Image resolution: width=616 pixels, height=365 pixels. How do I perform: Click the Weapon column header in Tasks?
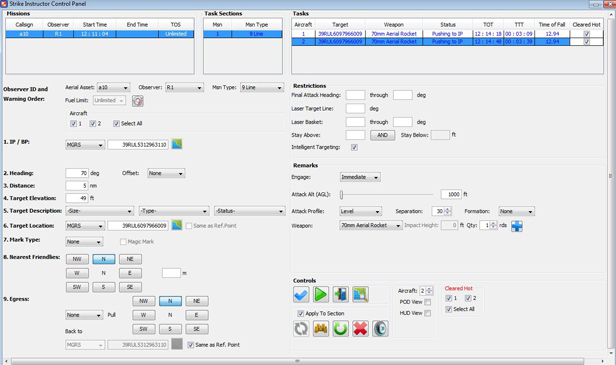pos(394,24)
